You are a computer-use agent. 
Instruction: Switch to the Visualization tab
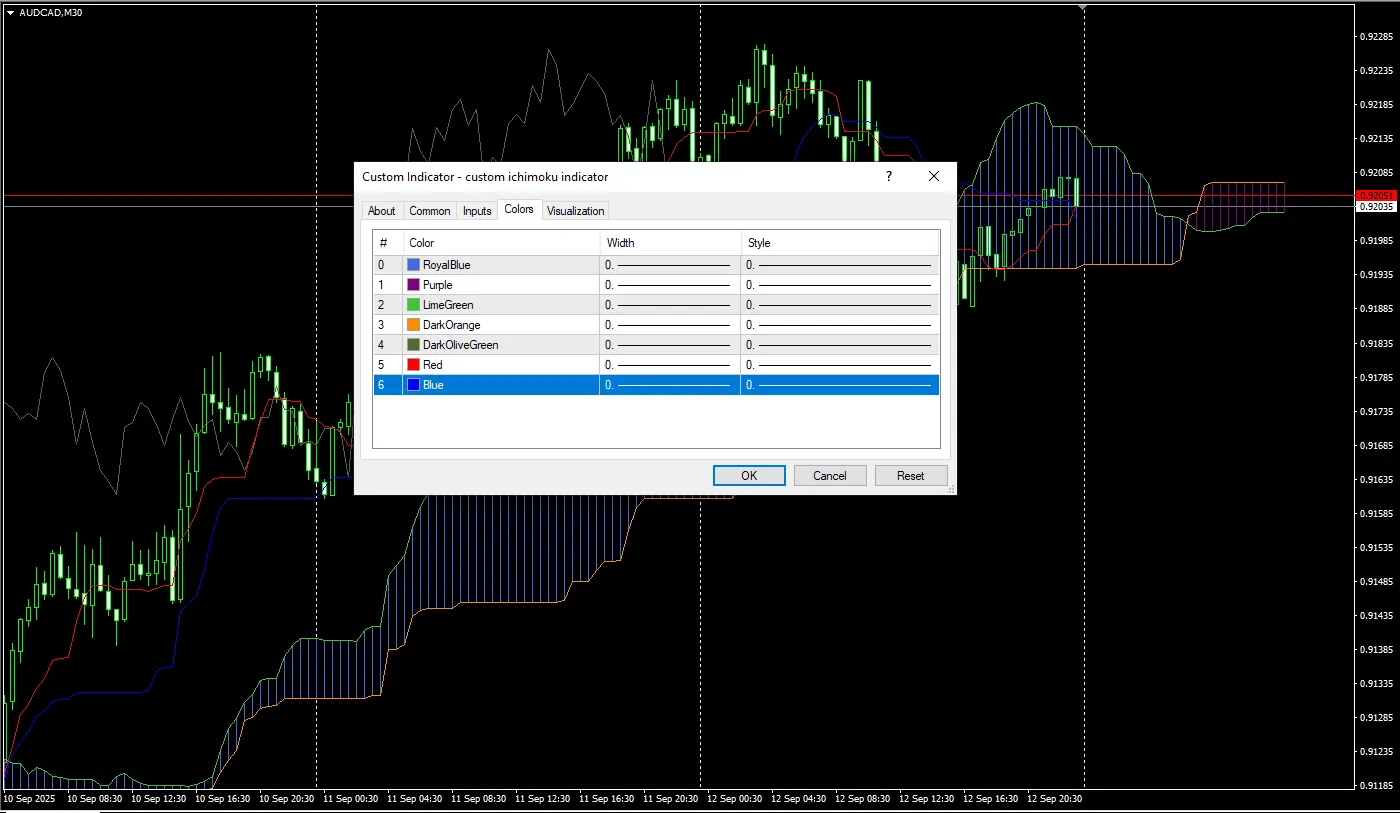575,211
